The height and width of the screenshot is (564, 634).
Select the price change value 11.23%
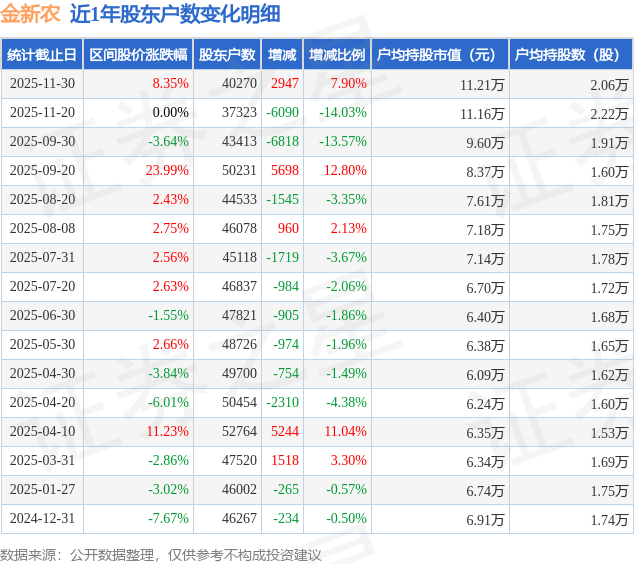pos(167,432)
